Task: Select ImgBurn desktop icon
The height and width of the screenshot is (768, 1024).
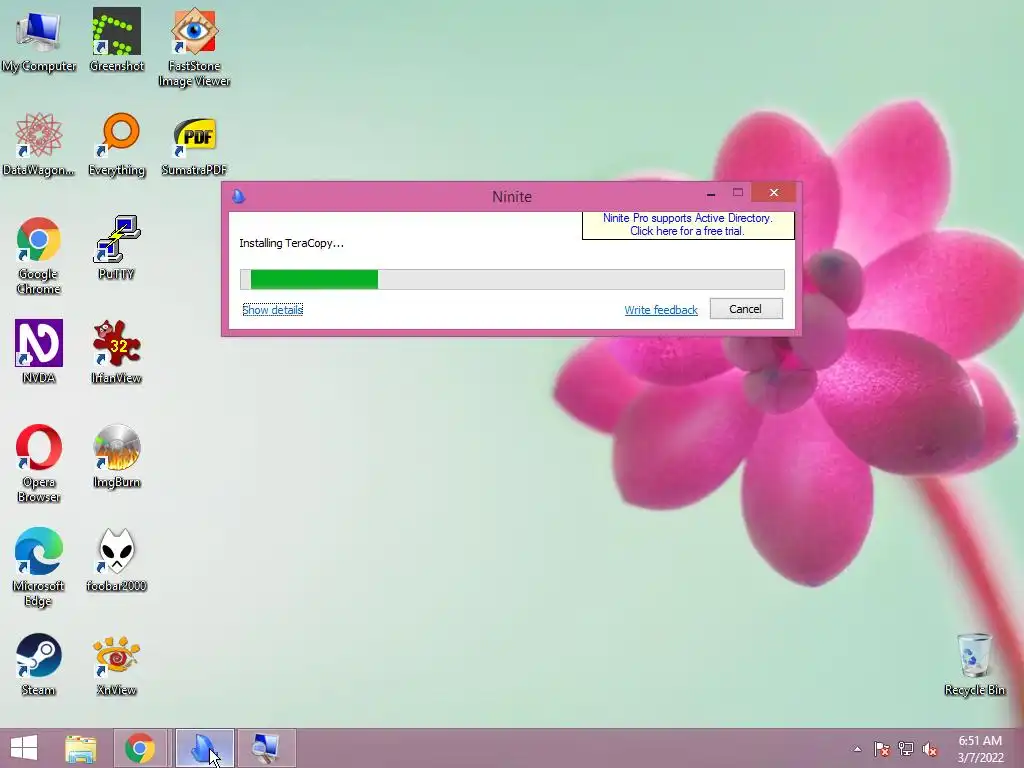Action: coord(116,456)
